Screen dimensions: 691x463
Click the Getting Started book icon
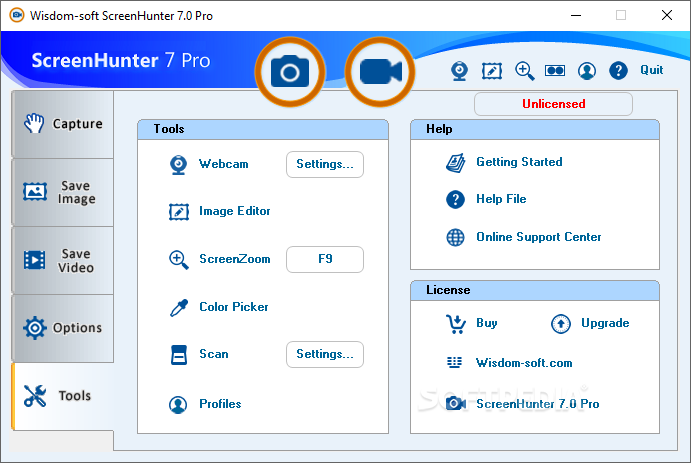tap(456, 163)
